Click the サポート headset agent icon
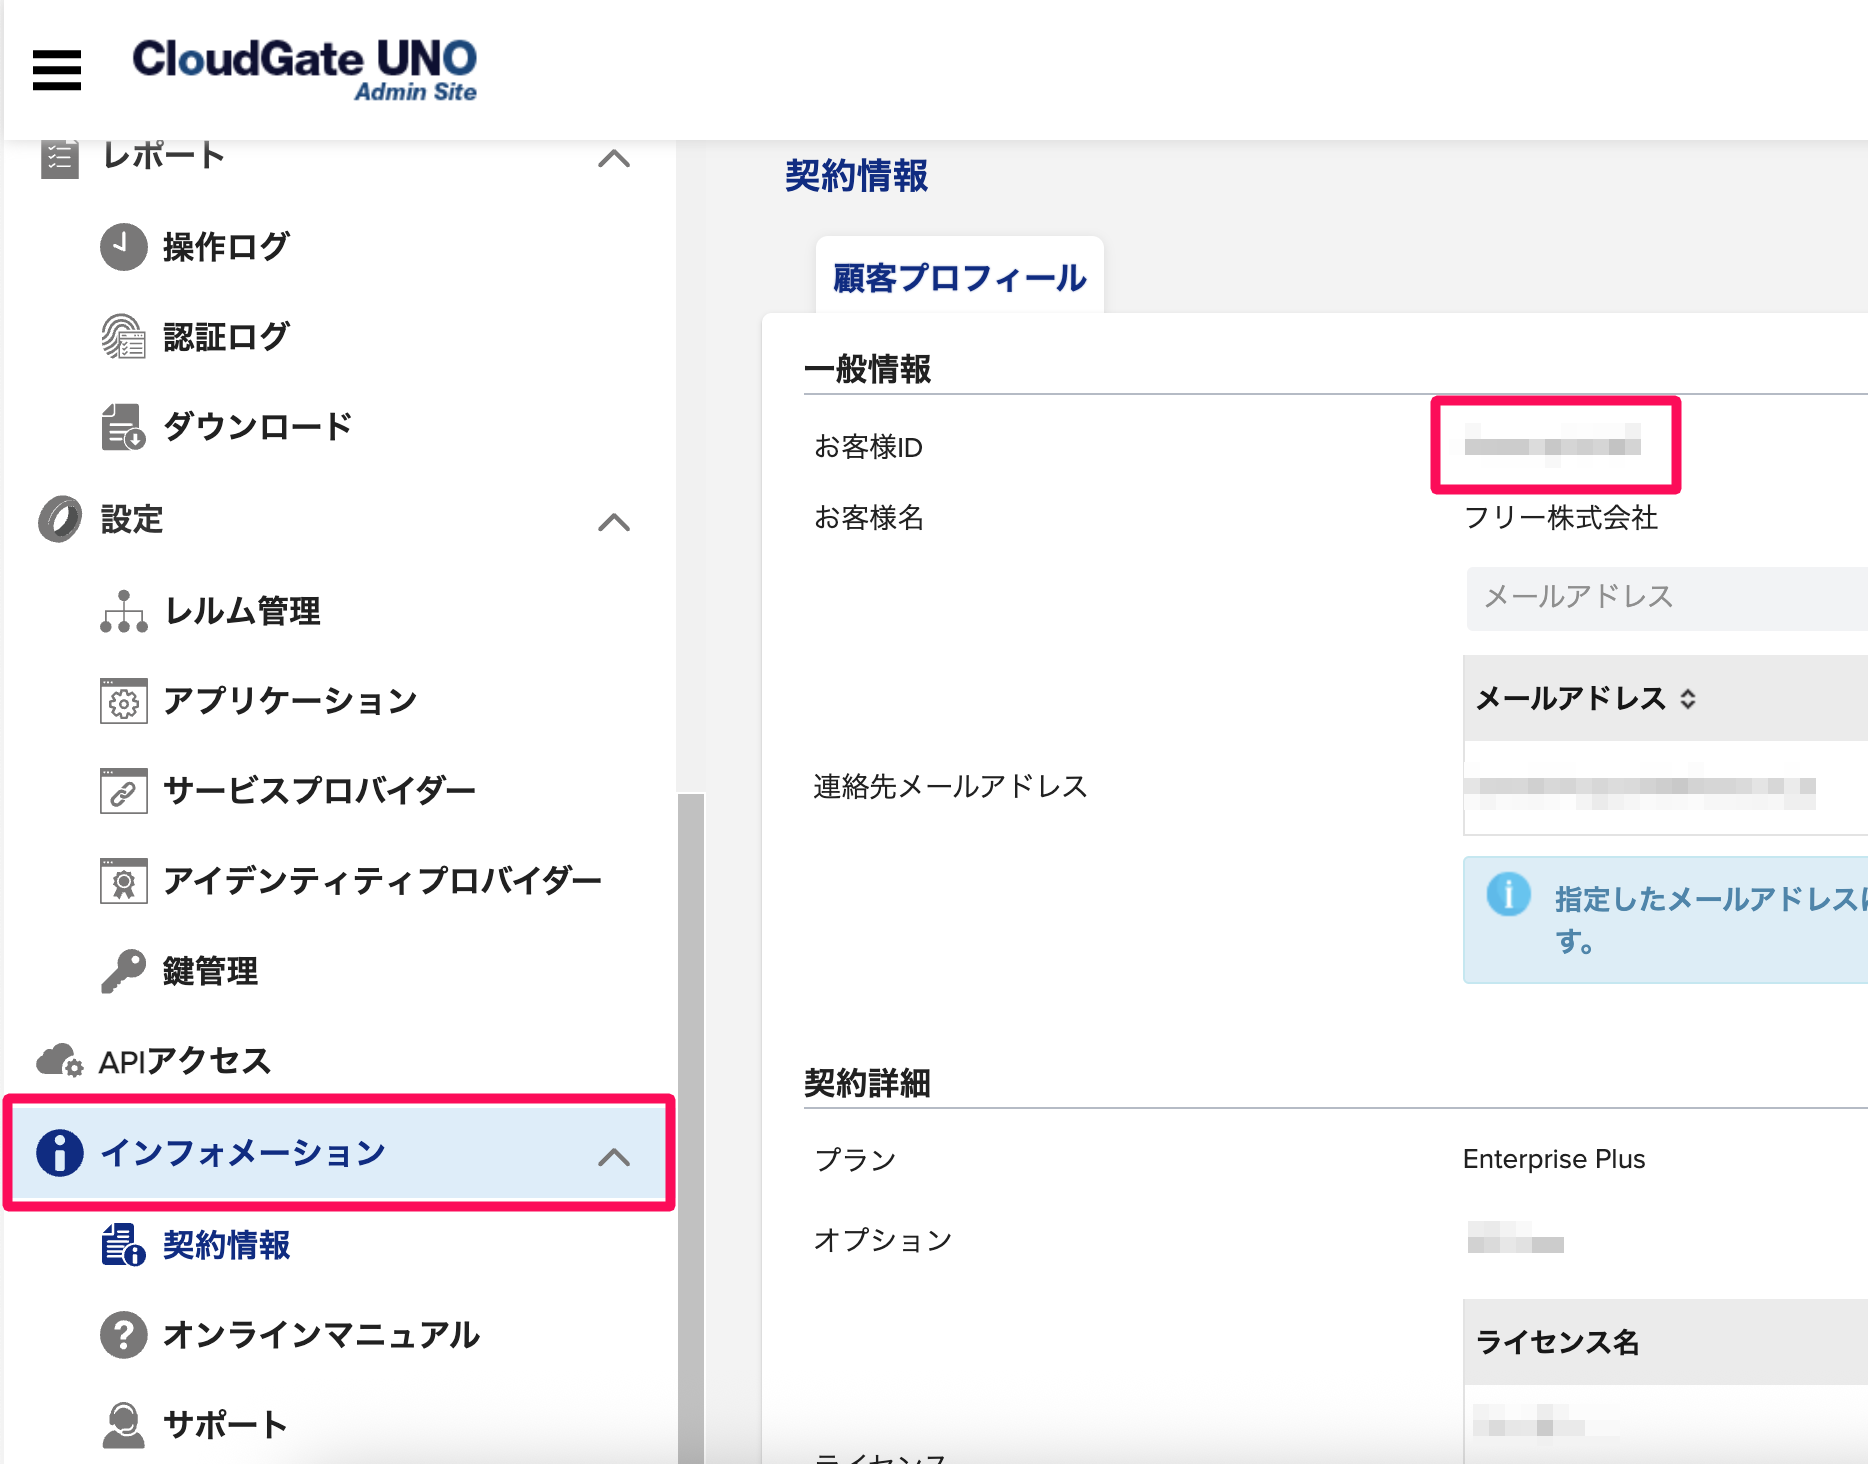Screen dimensions: 1868x1464 click(x=124, y=1425)
